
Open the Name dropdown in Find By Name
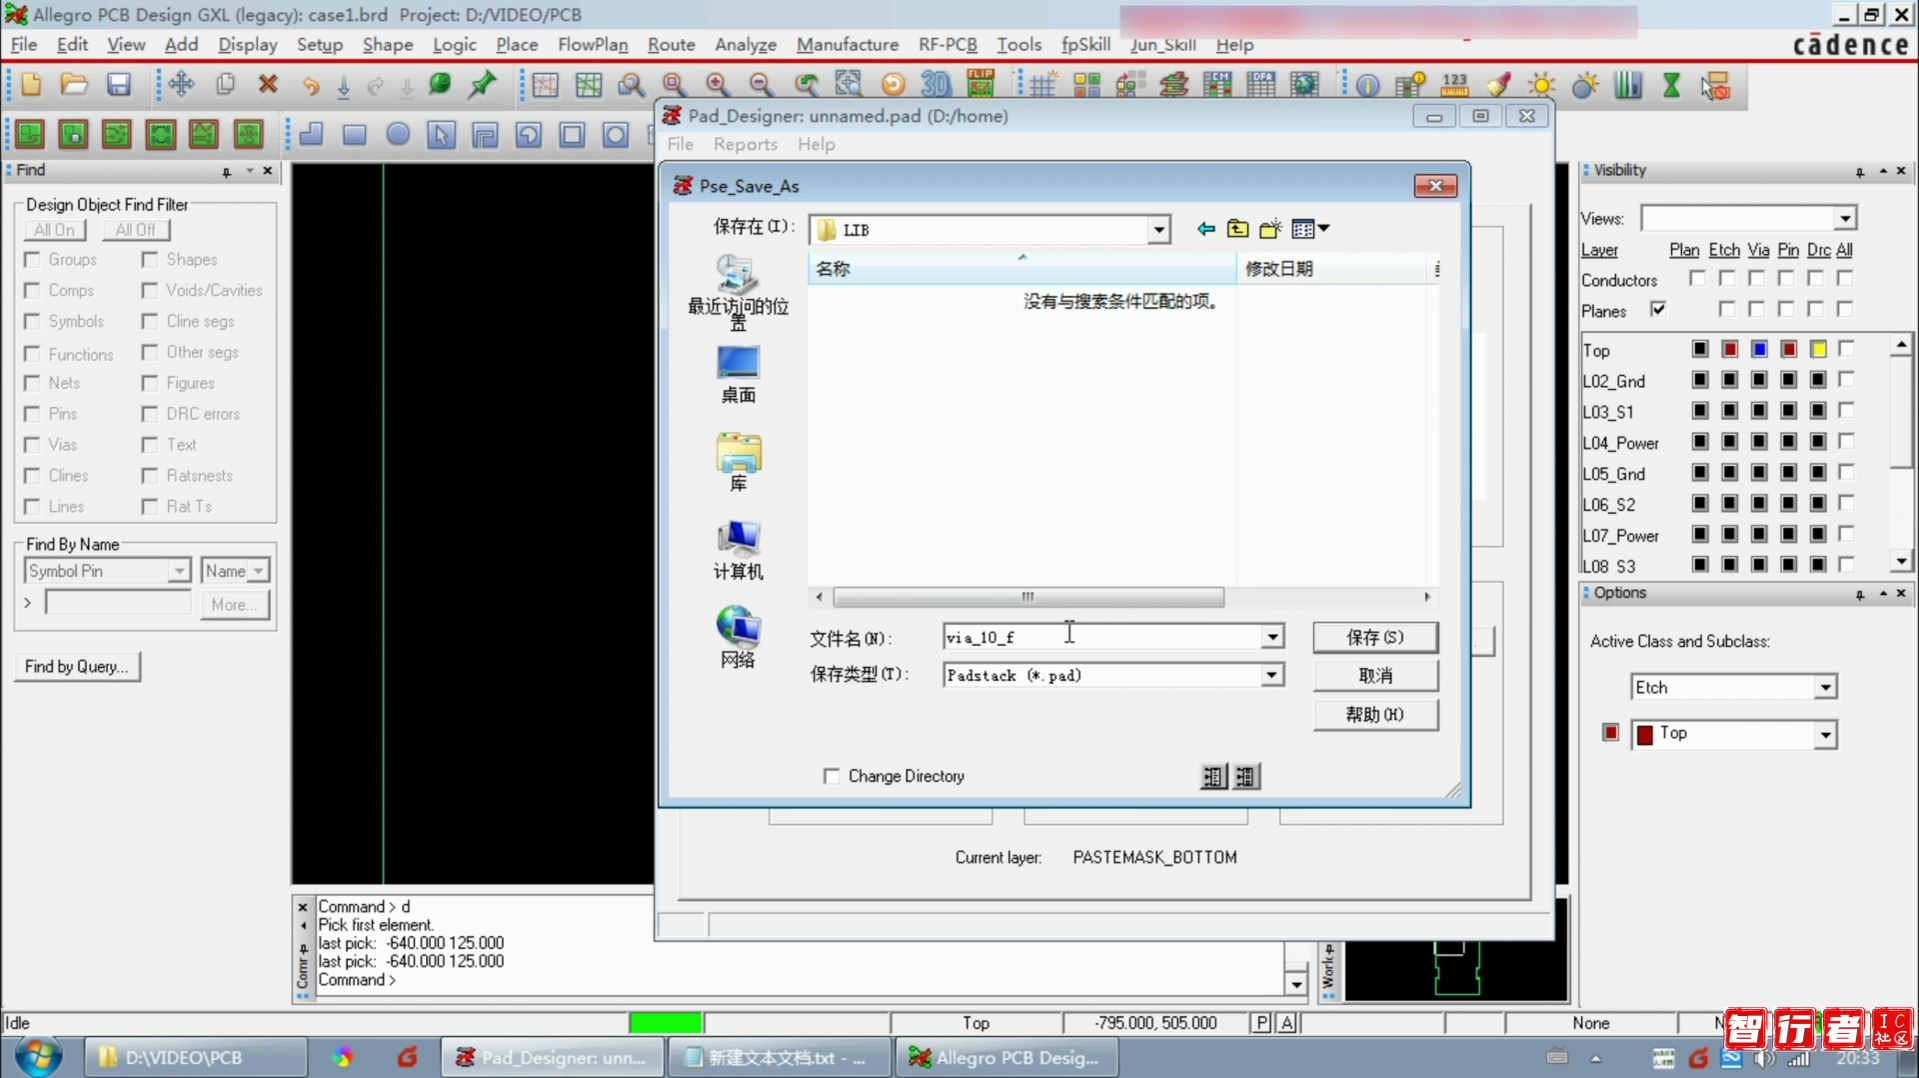click(x=258, y=571)
